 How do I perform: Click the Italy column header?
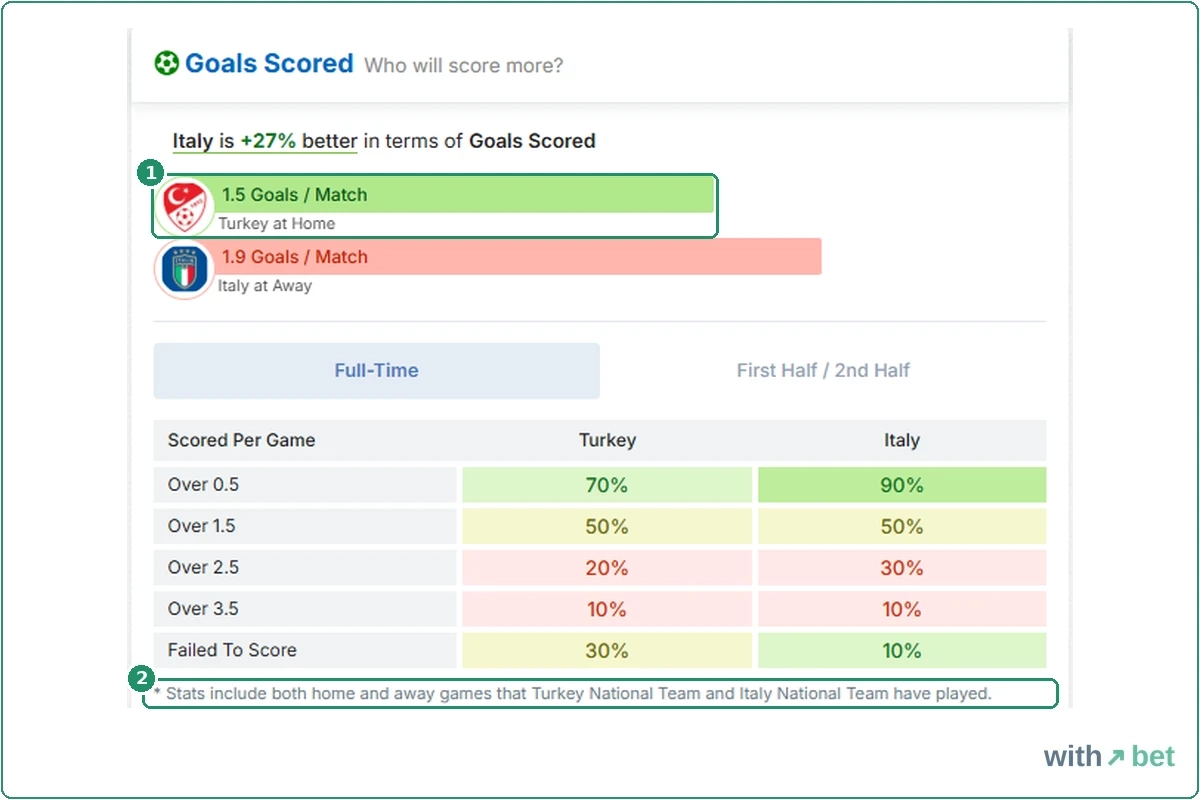[x=902, y=440]
